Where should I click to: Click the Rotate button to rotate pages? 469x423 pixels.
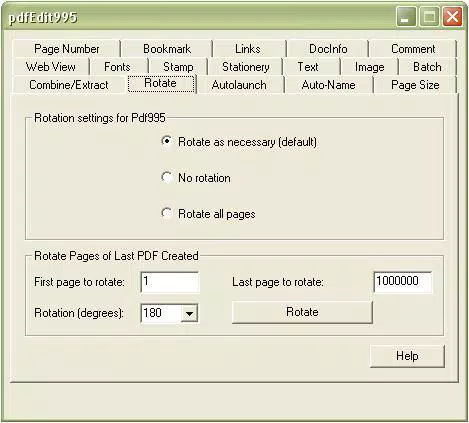(x=302, y=312)
